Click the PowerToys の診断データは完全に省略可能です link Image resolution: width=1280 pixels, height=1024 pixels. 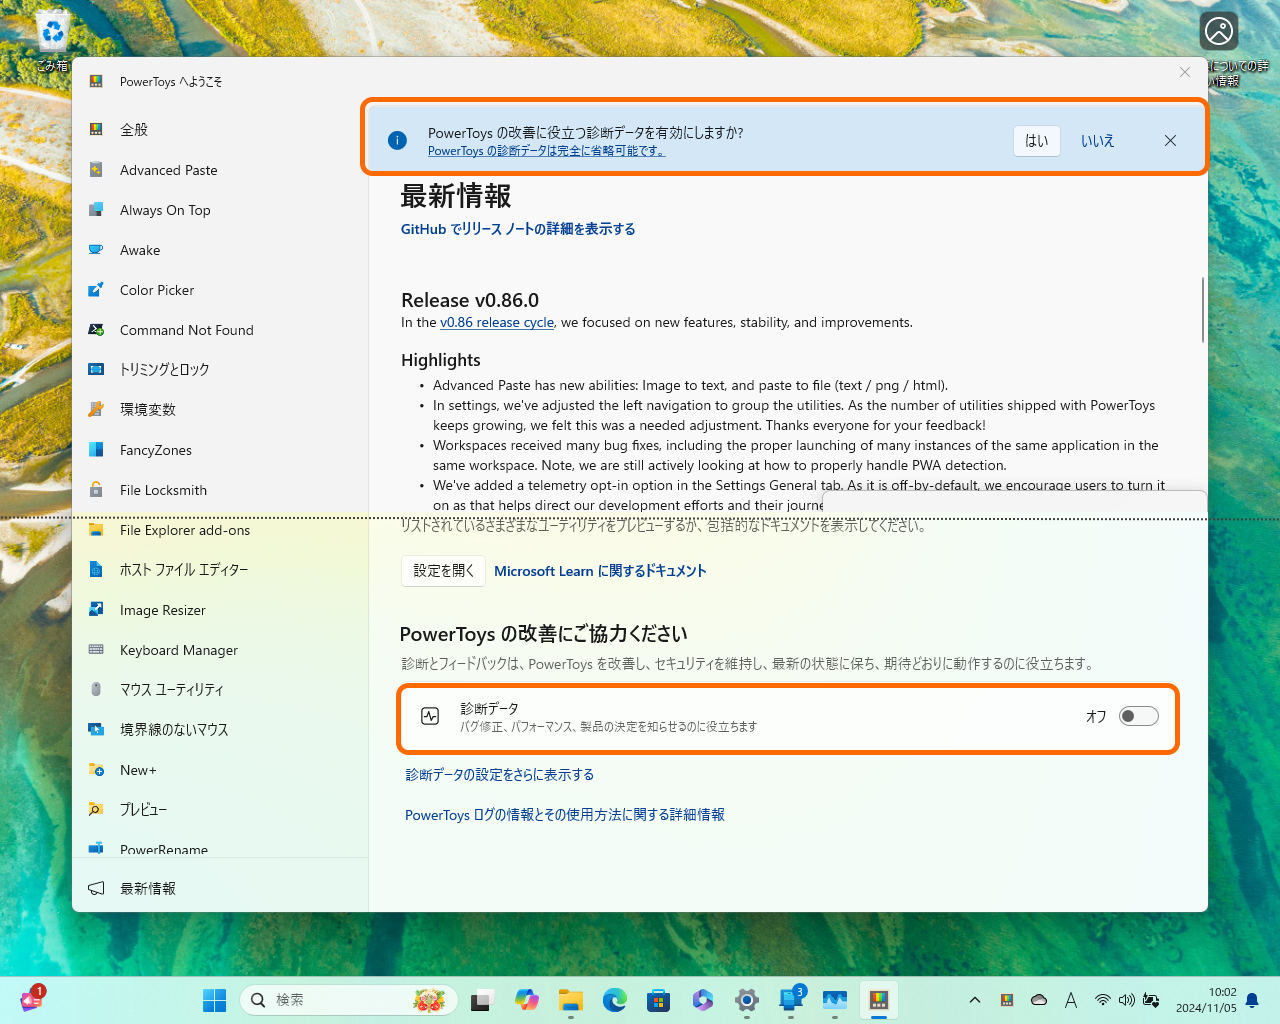pyautogui.click(x=546, y=151)
